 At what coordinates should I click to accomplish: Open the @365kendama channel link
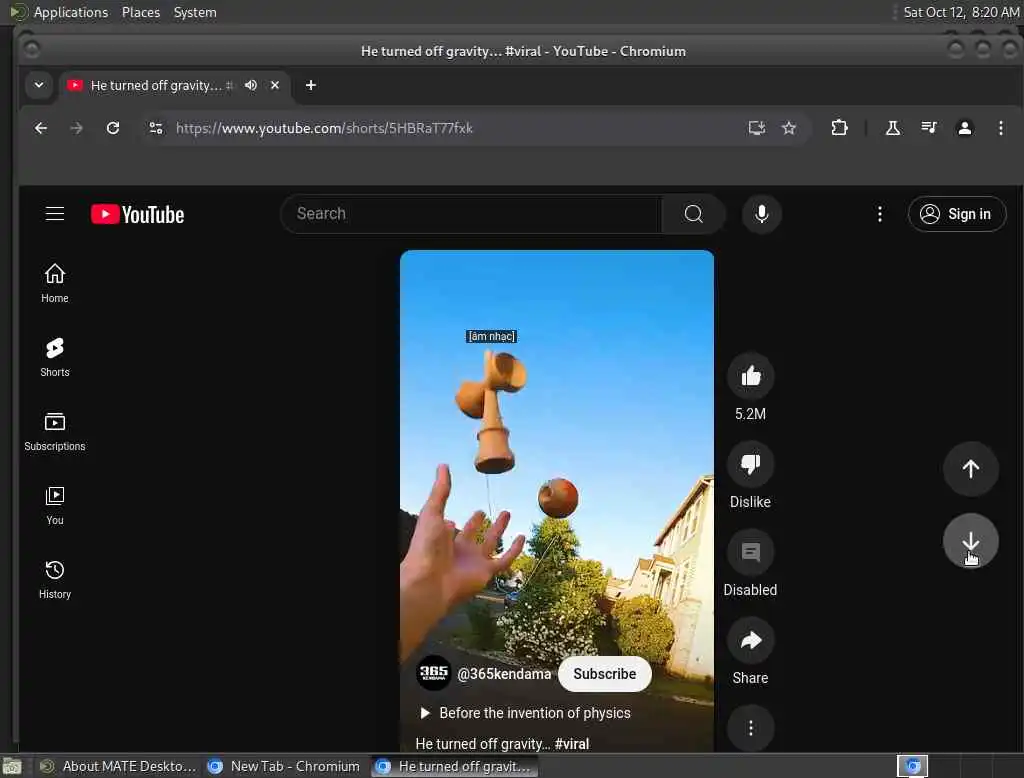click(504, 673)
